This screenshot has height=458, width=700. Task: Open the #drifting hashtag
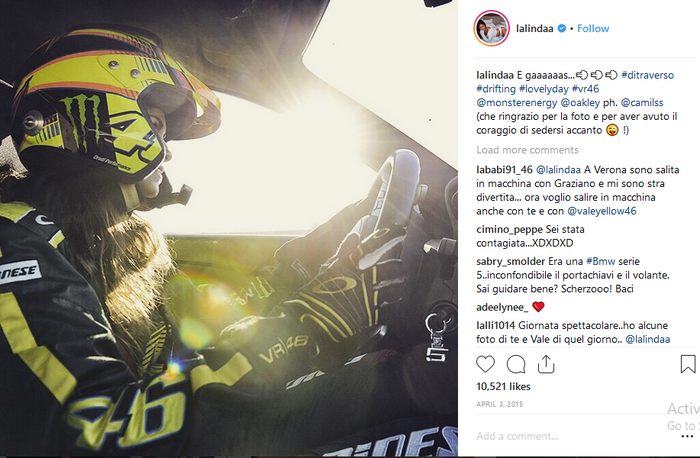pyautogui.click(x=496, y=89)
